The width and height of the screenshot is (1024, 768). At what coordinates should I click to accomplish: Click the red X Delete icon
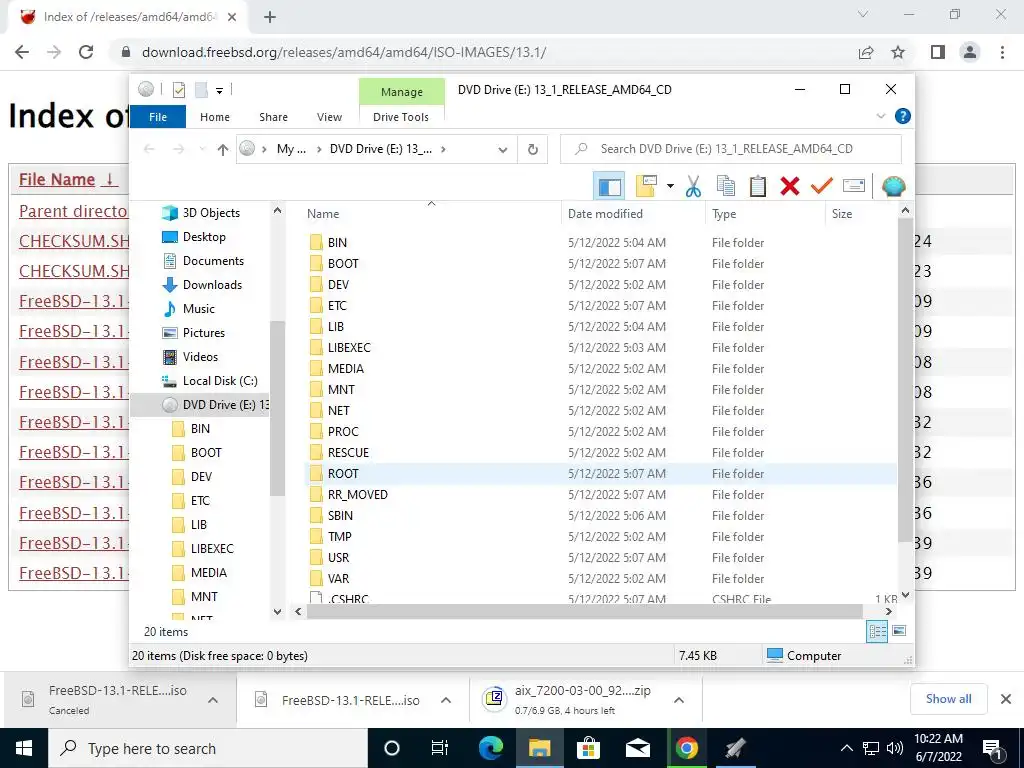tap(790, 186)
